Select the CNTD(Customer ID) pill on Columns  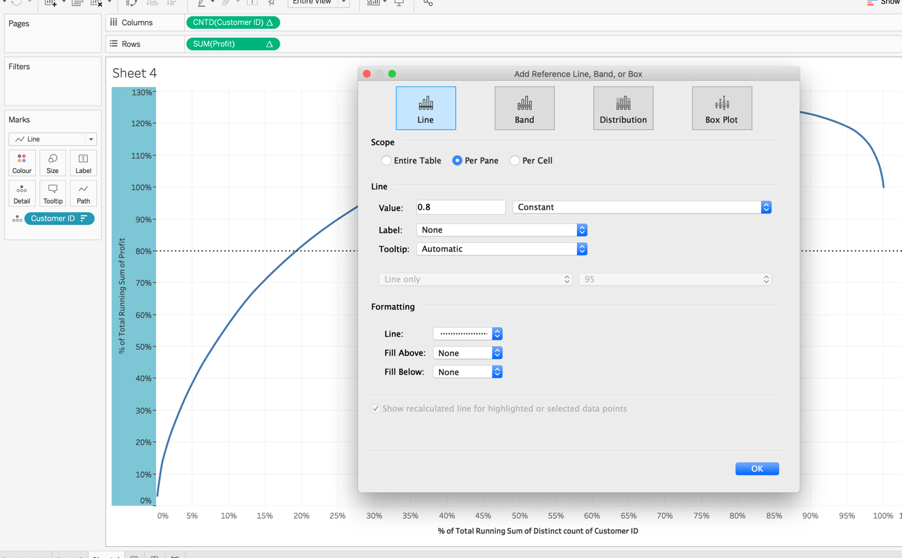coord(233,22)
